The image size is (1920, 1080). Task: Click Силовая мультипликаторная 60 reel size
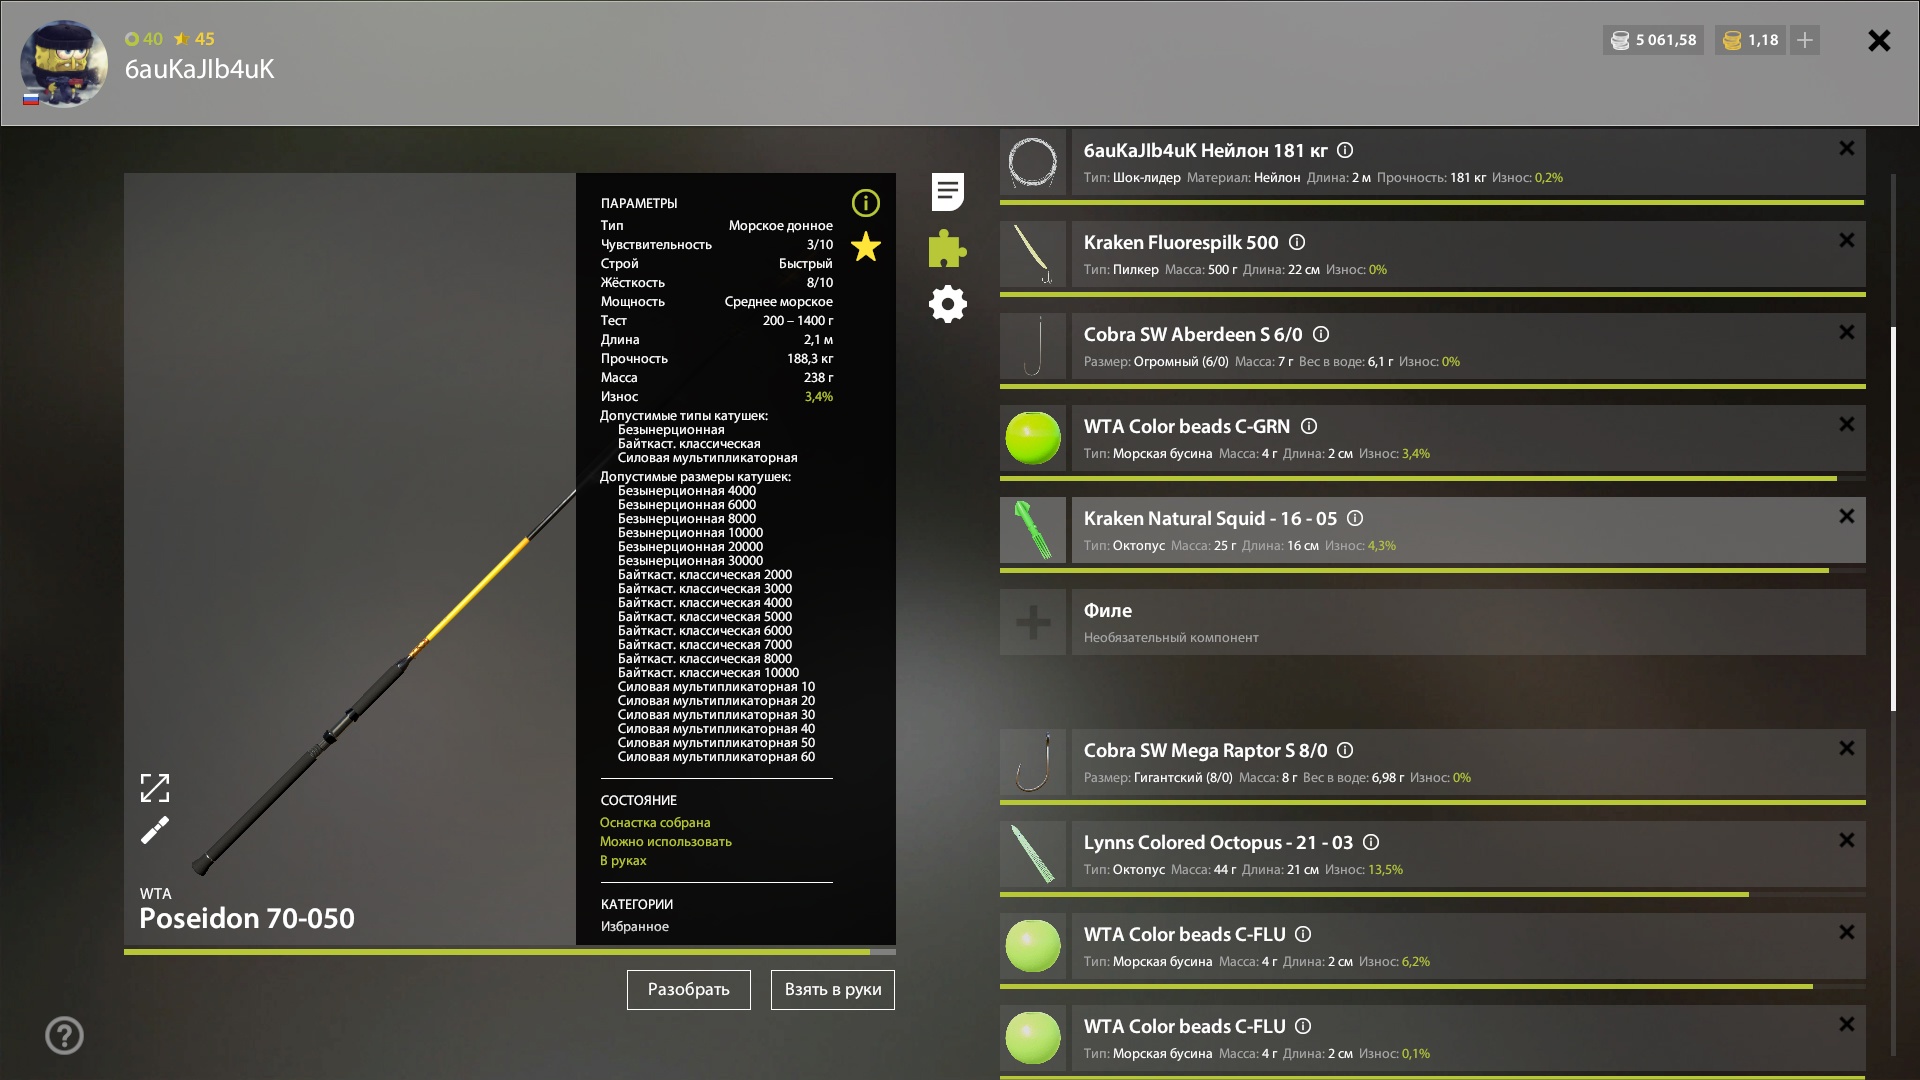716,757
